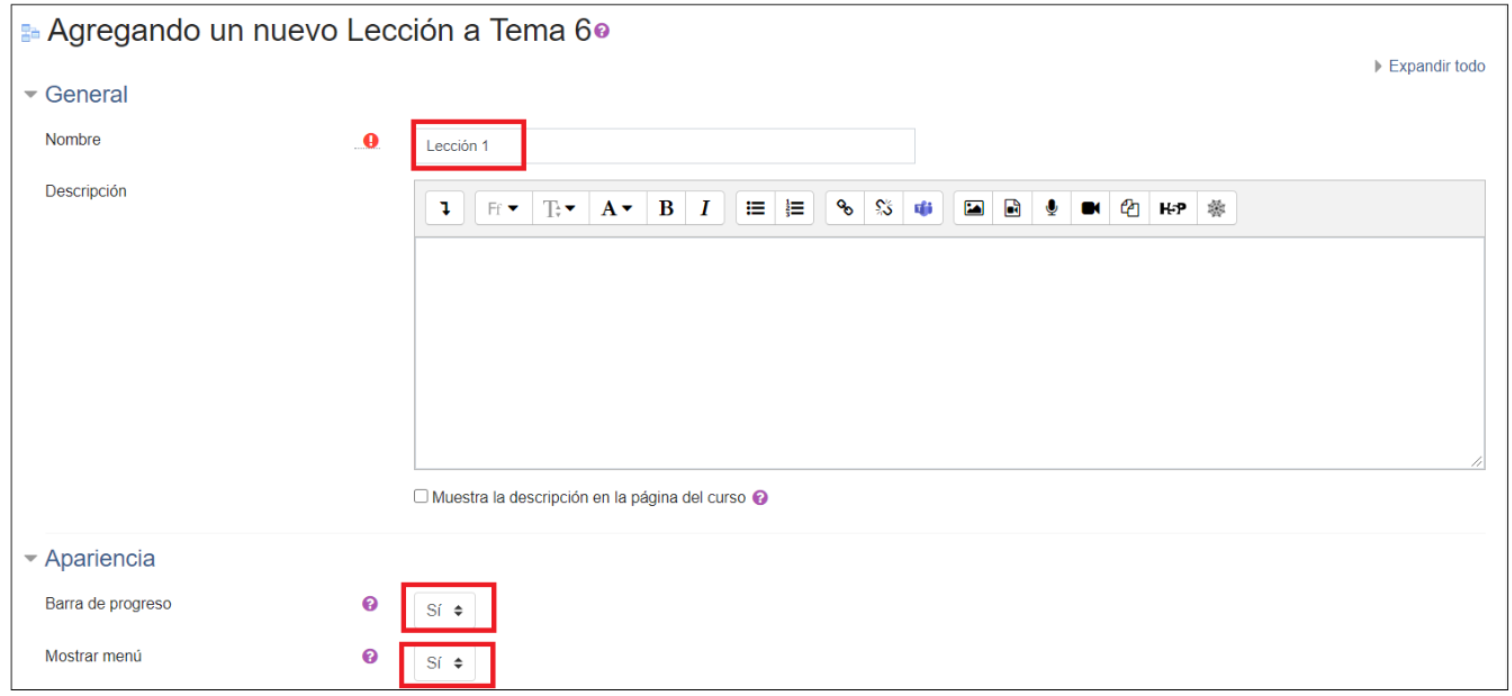Record audio with the microphone icon

(1051, 208)
